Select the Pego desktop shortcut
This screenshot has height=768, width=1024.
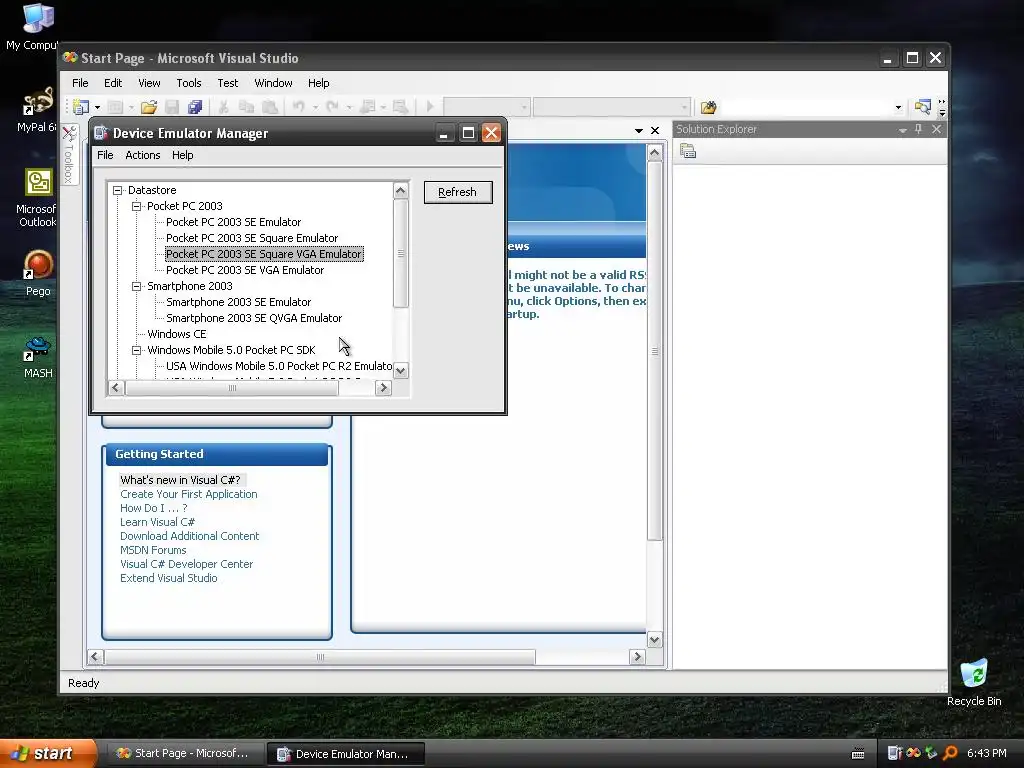click(38, 273)
